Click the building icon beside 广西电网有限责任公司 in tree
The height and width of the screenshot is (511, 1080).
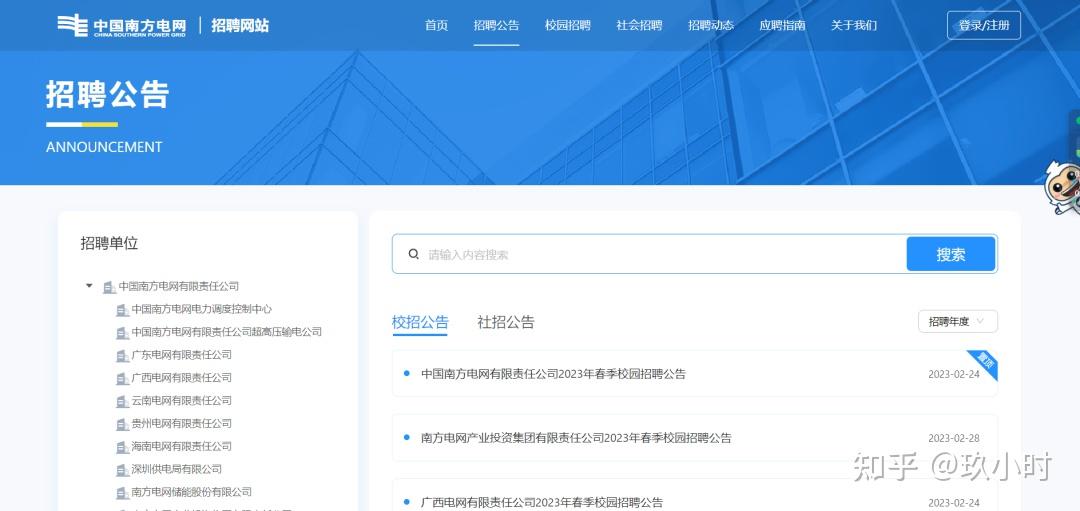[123, 379]
